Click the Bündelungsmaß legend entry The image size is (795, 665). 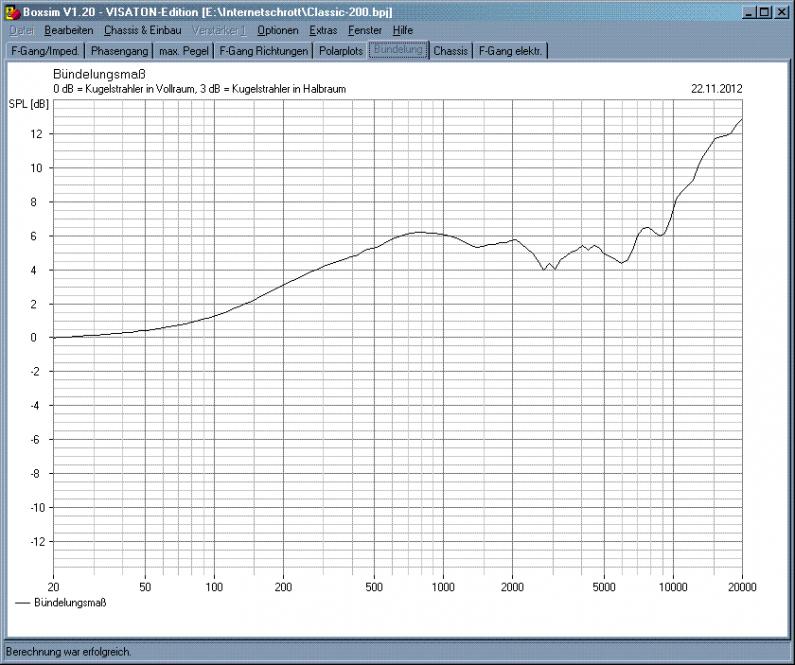click(69, 602)
